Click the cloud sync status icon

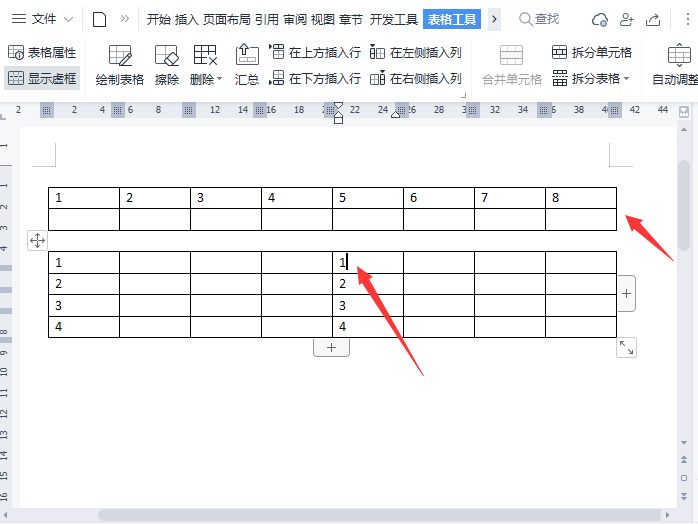coord(600,20)
